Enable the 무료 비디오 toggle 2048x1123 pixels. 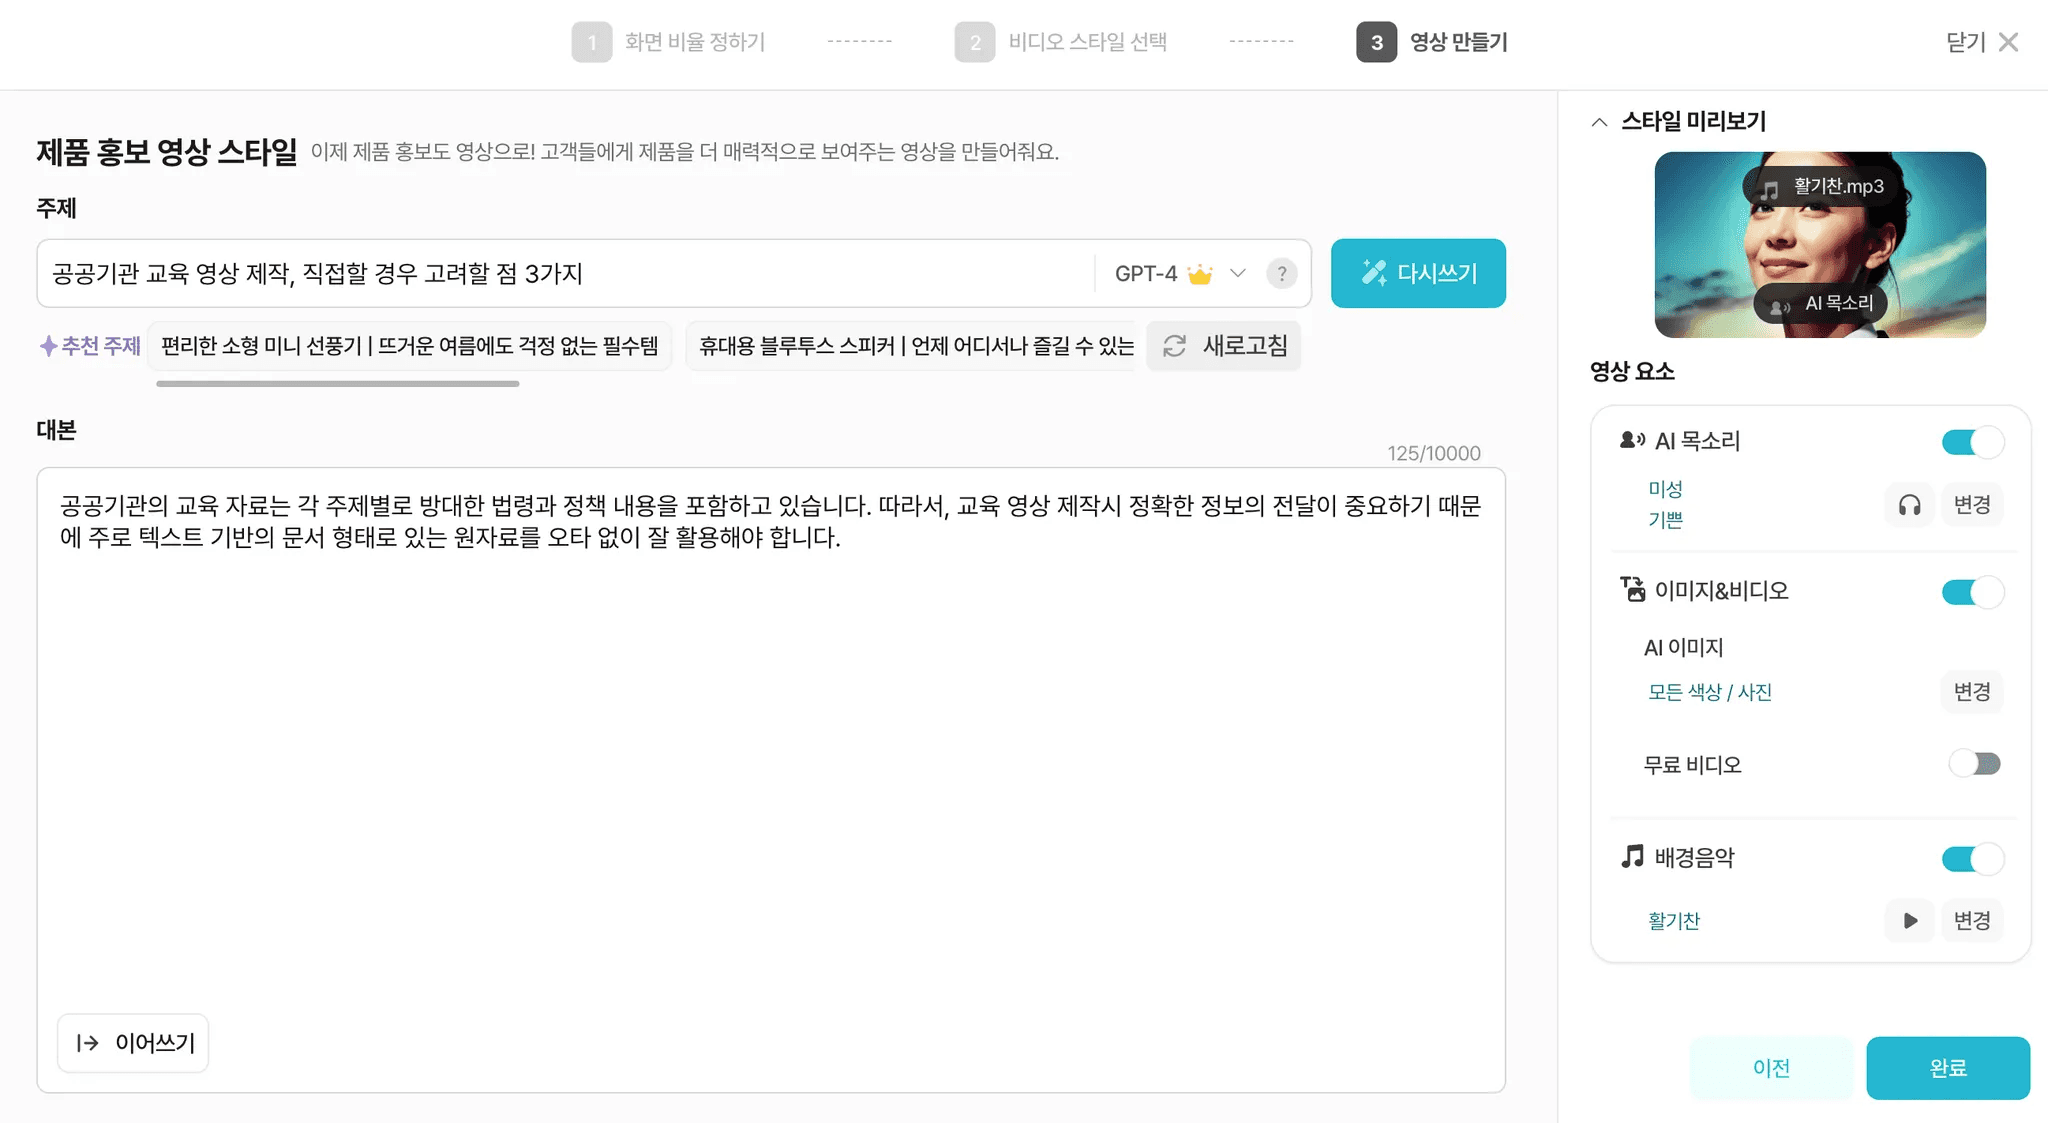1975,763
